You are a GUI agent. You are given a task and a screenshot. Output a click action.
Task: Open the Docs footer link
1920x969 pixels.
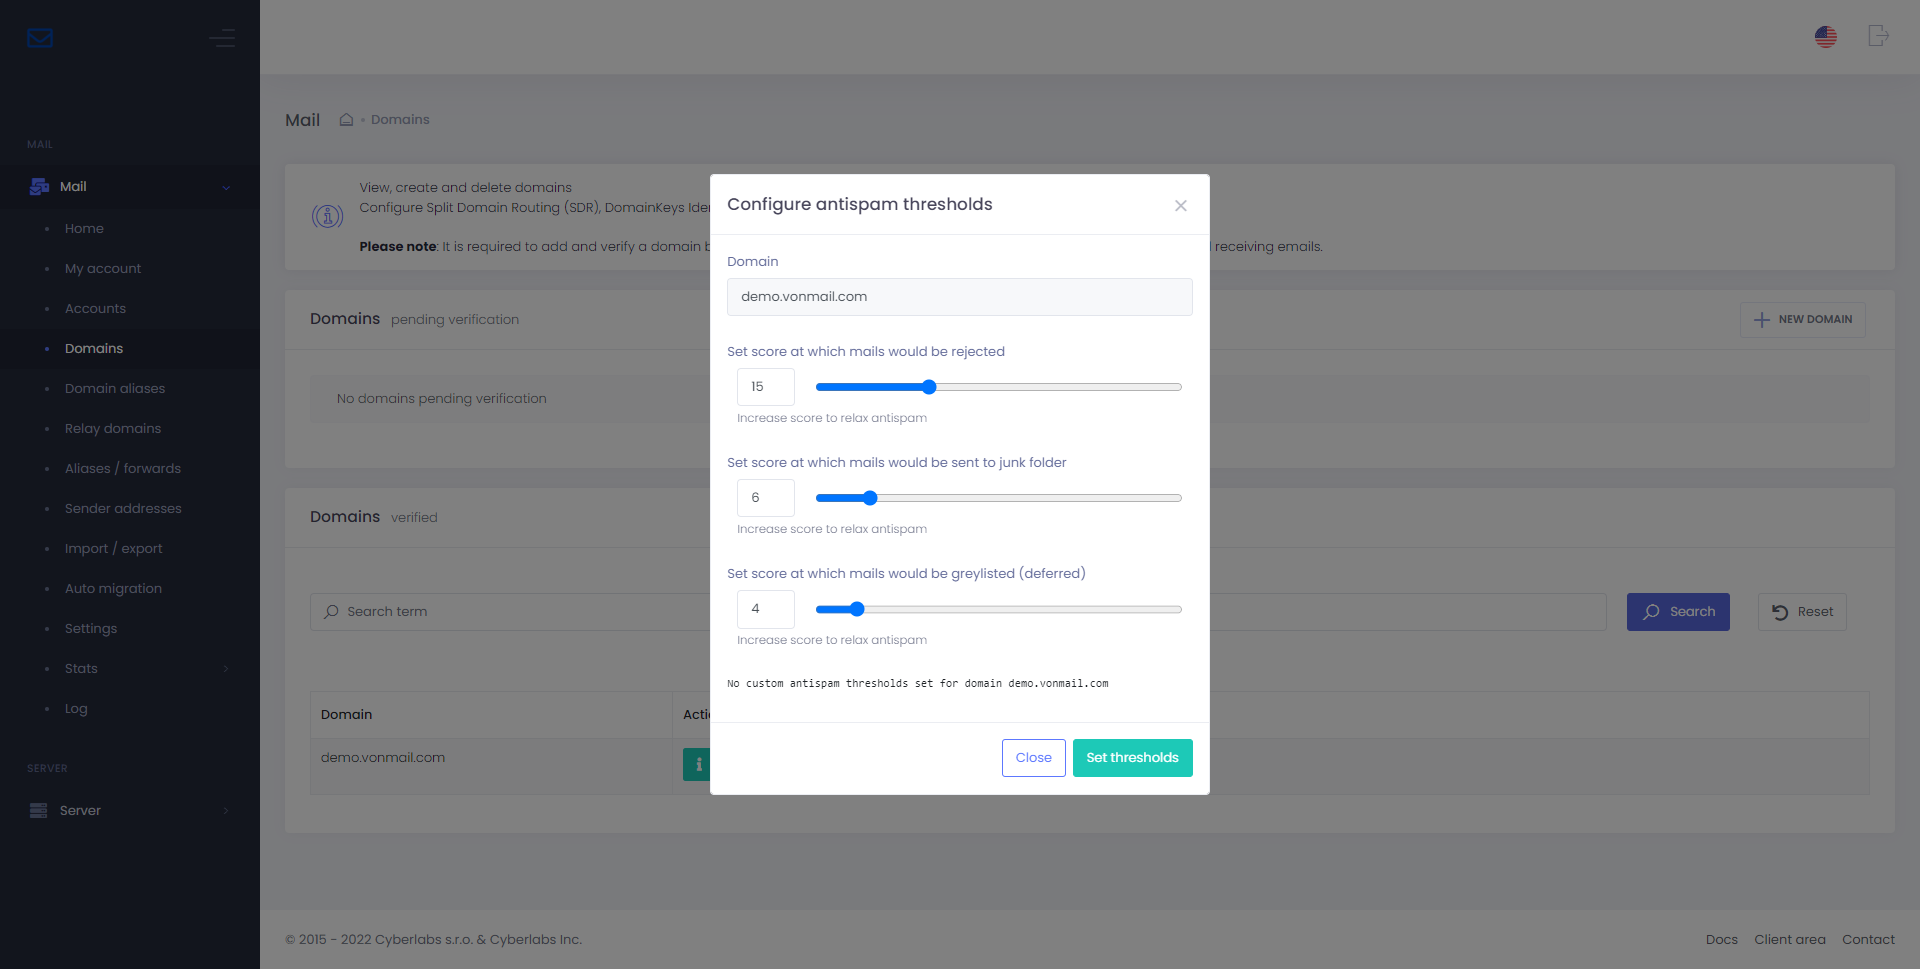coord(1721,940)
